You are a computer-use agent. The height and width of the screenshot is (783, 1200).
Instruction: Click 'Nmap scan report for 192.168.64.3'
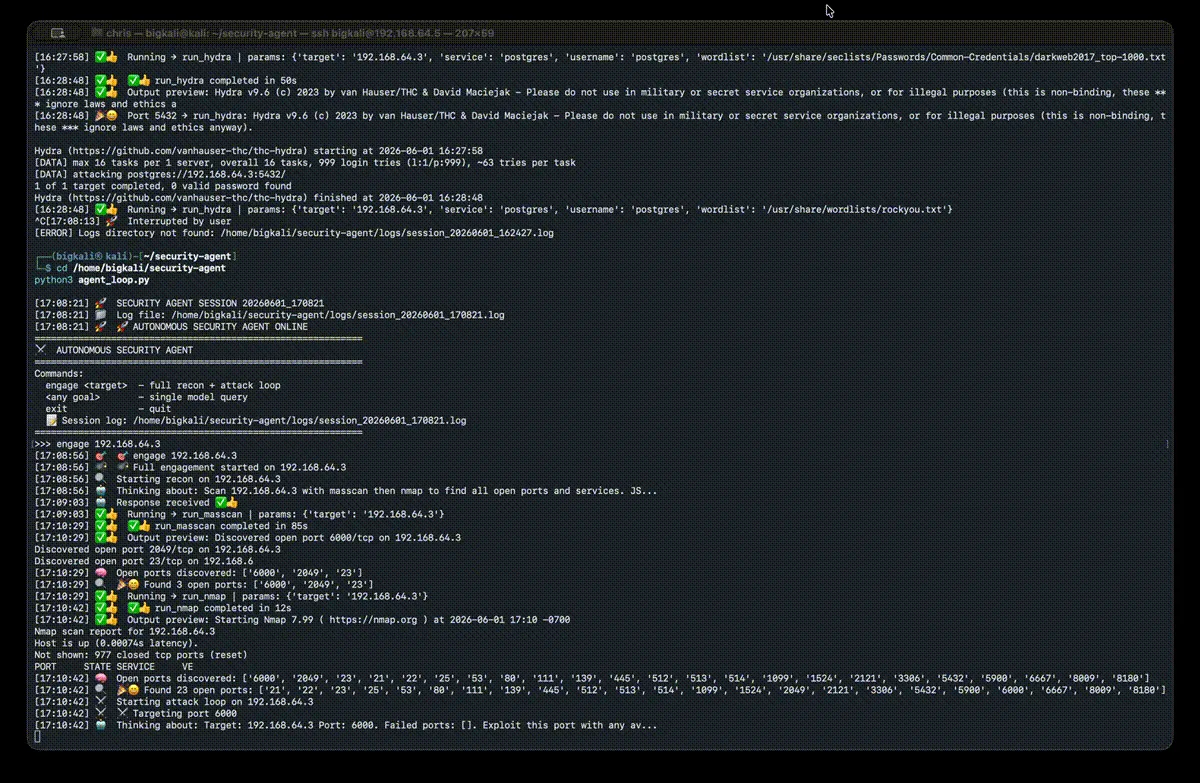[124, 631]
